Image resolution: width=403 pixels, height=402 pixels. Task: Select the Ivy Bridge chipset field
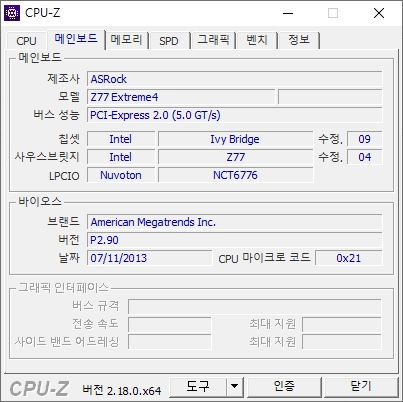click(235, 139)
